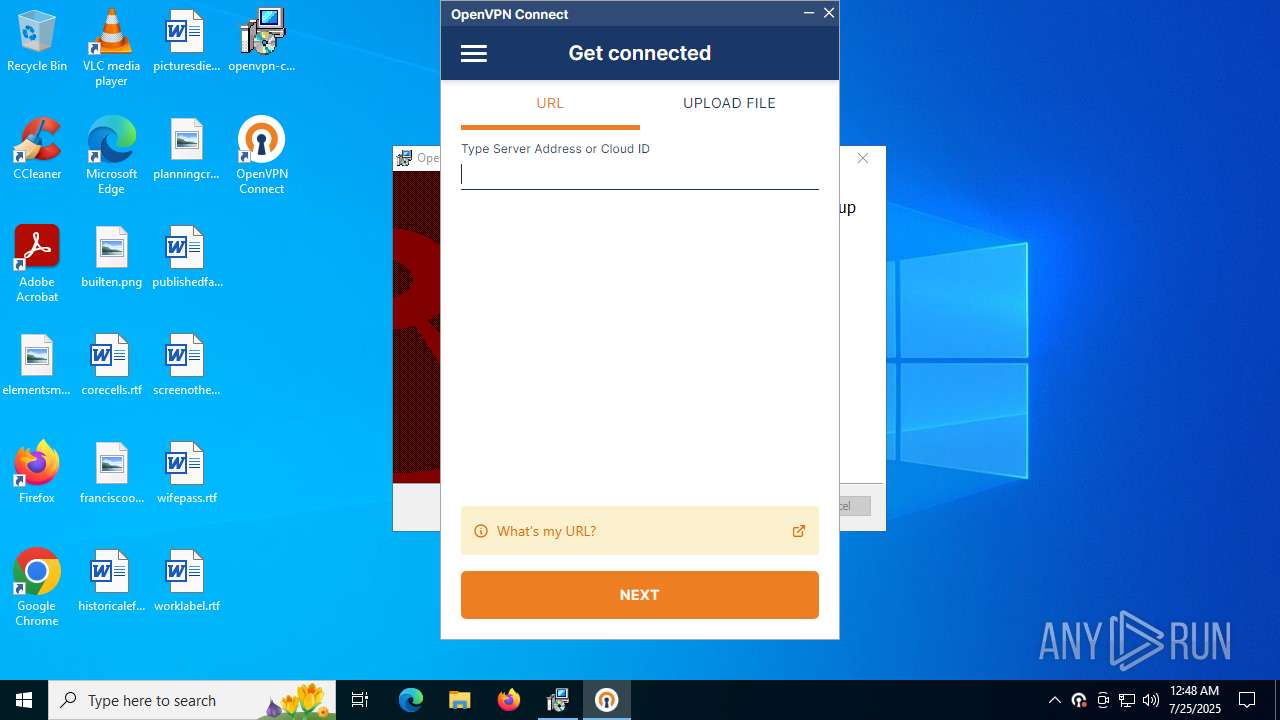Select the Microsoft Edge desktop shortcut

click(x=111, y=155)
